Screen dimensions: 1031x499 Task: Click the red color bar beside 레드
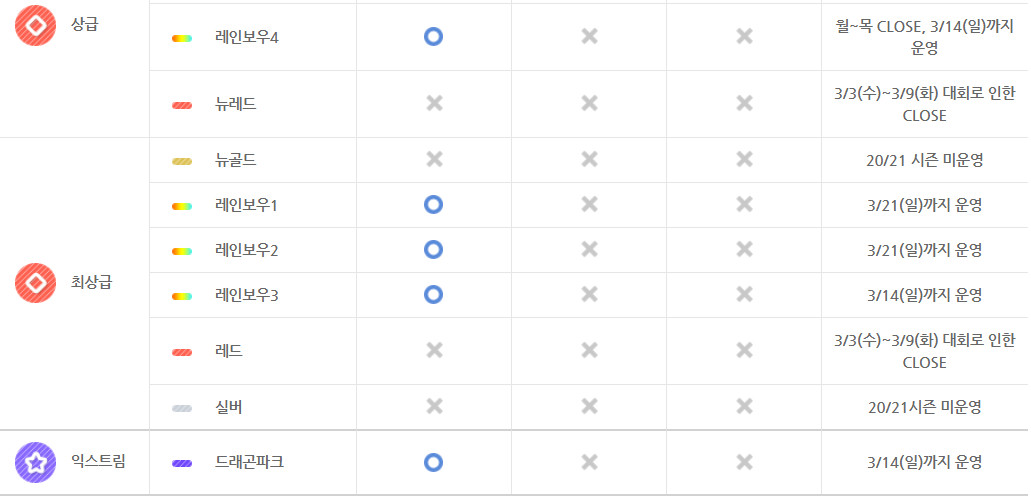pyautogui.click(x=182, y=352)
